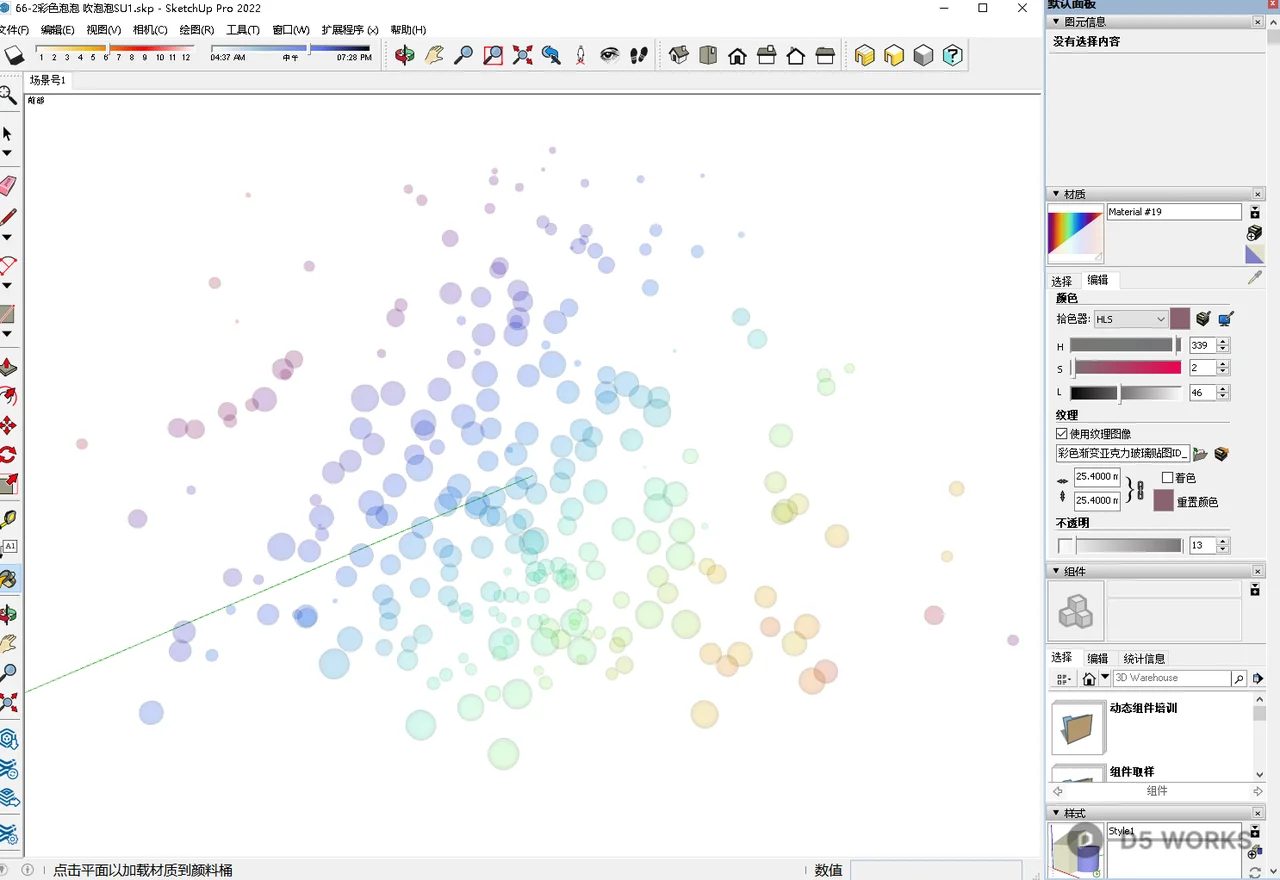The width and height of the screenshot is (1280, 880).
Task: Choose the Arc tool
Action: tap(8, 265)
